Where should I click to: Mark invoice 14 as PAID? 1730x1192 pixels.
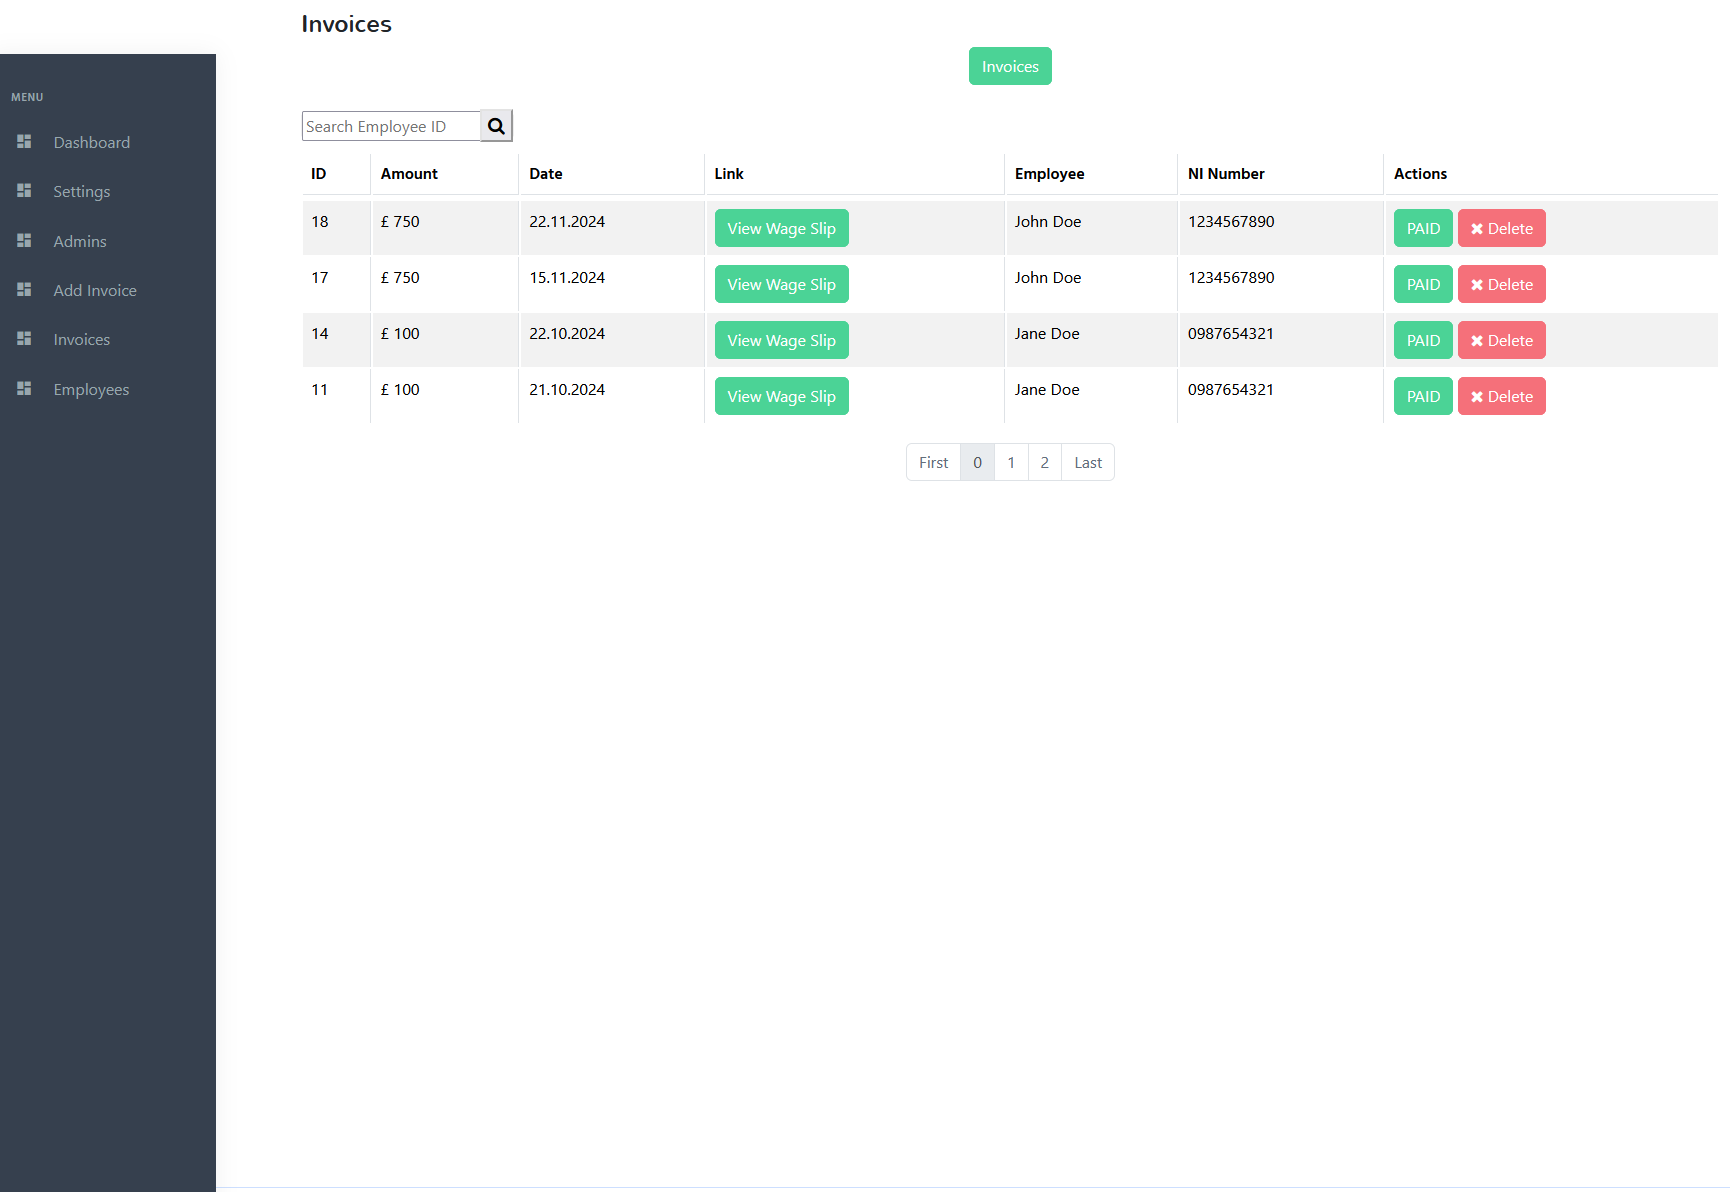[x=1422, y=340]
